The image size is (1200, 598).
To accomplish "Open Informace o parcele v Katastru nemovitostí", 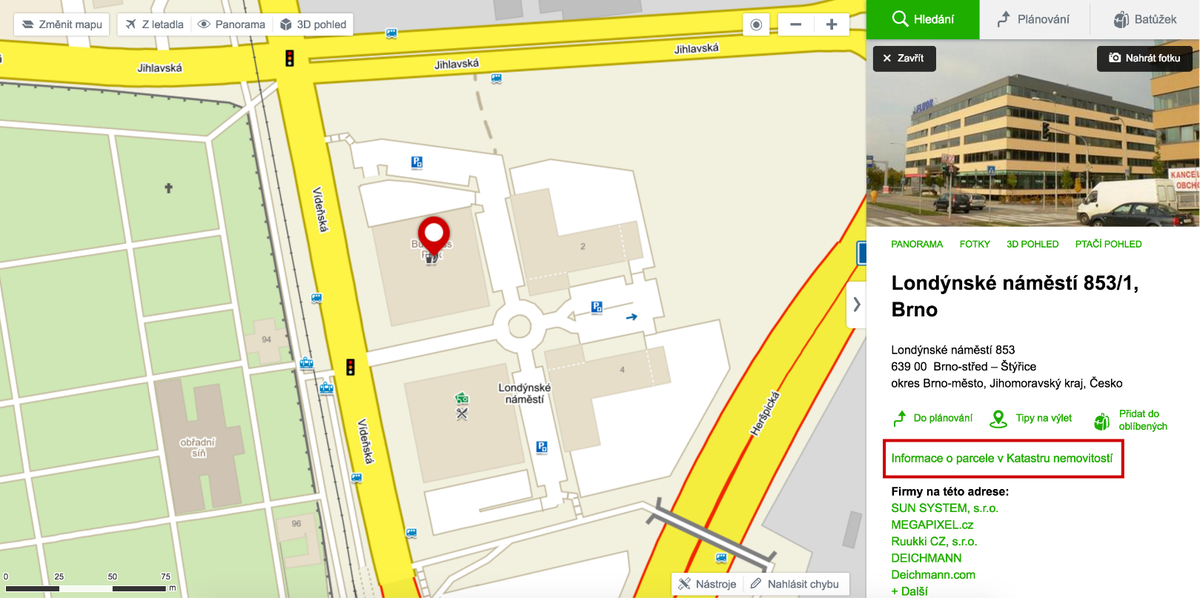I will [1002, 459].
